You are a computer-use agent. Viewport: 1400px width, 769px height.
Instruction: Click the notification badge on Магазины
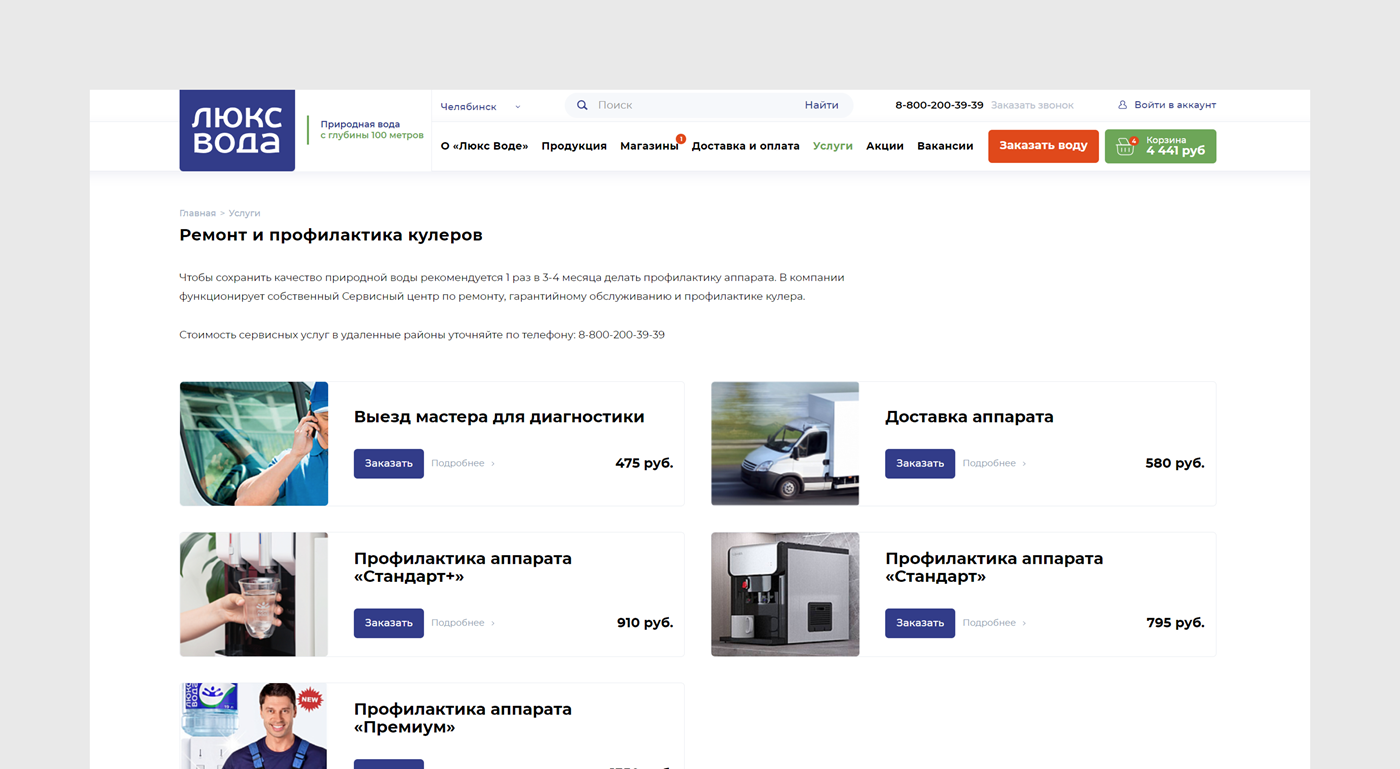click(x=681, y=139)
